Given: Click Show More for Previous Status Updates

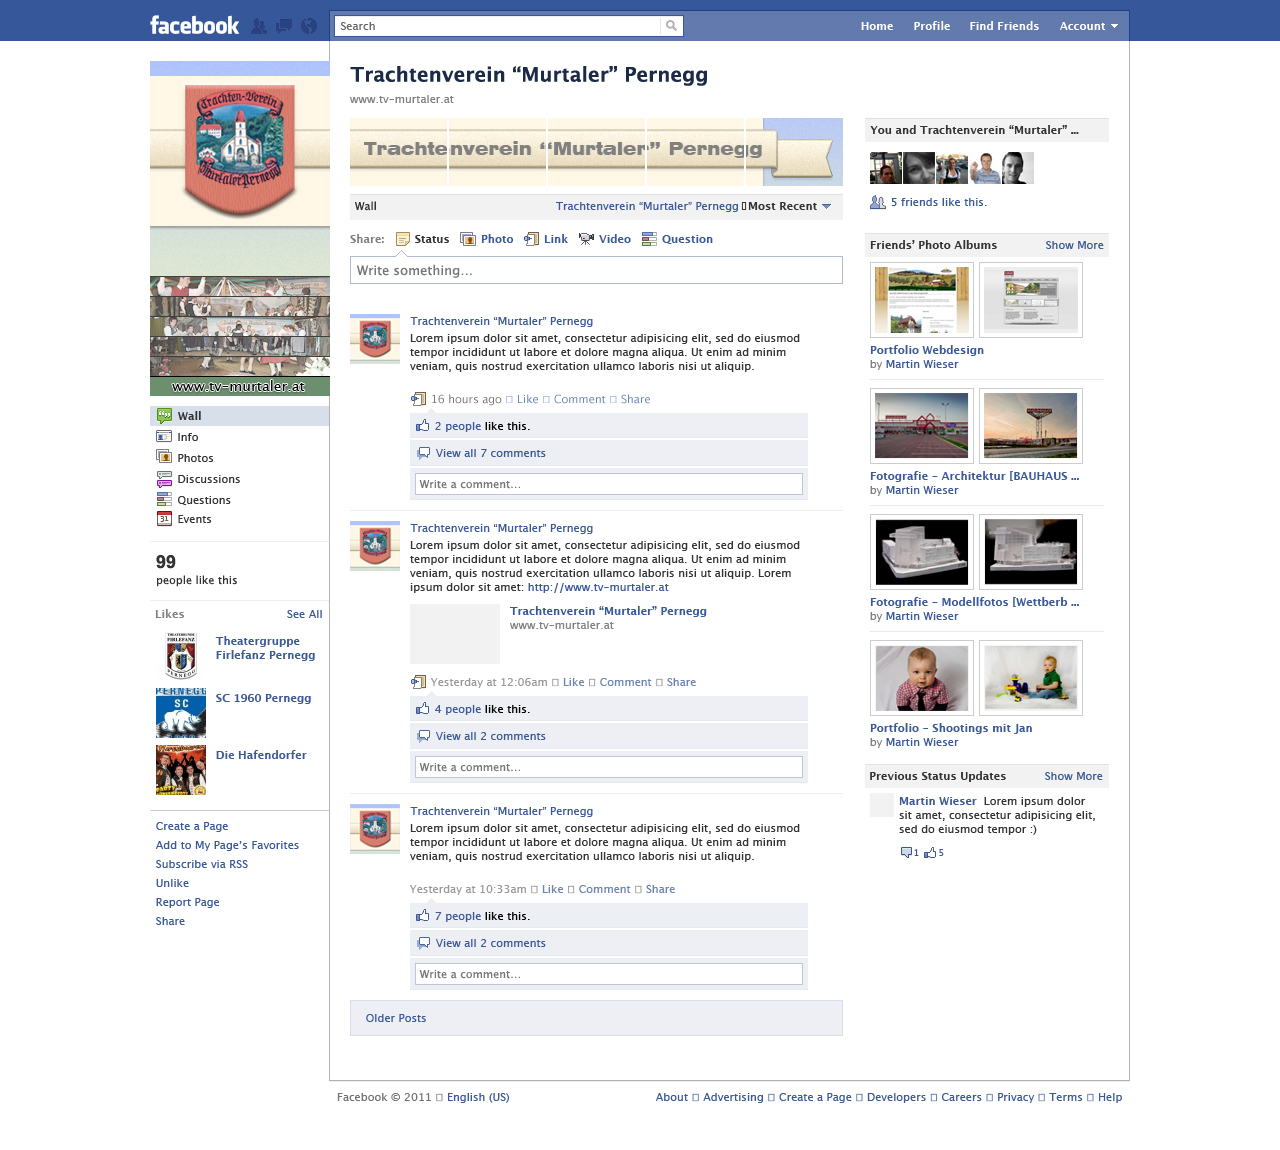Looking at the screenshot, I should click(x=1073, y=776).
